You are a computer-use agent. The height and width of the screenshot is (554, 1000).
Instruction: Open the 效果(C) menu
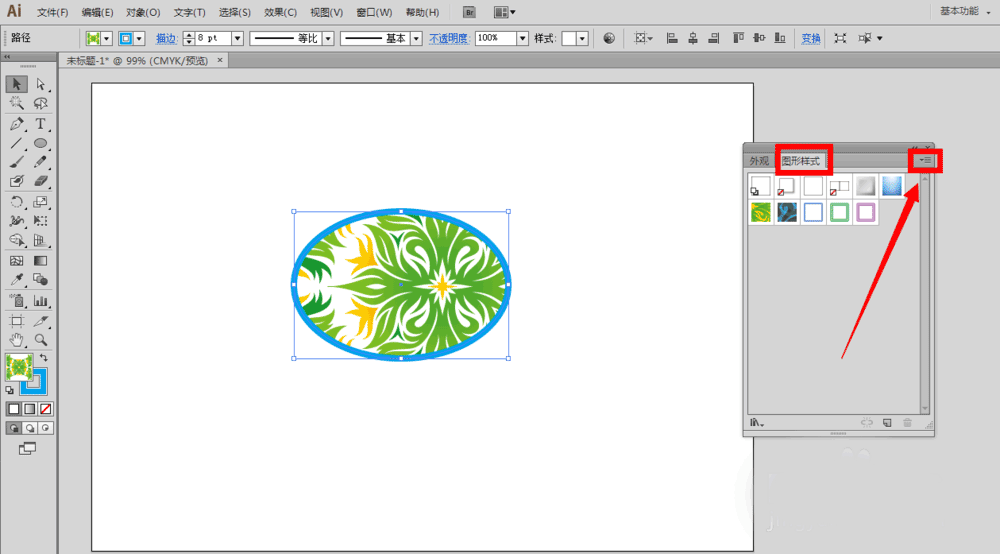[281, 13]
